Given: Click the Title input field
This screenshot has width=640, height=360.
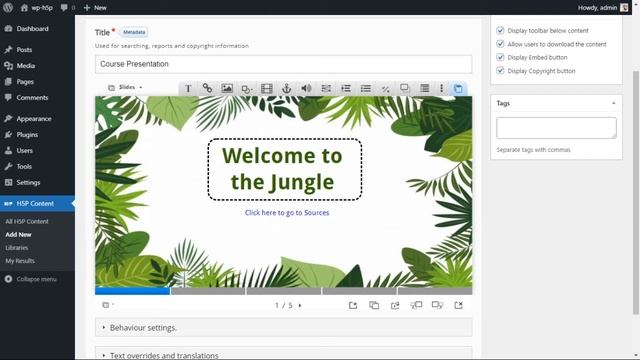Looking at the screenshot, I should [283, 64].
